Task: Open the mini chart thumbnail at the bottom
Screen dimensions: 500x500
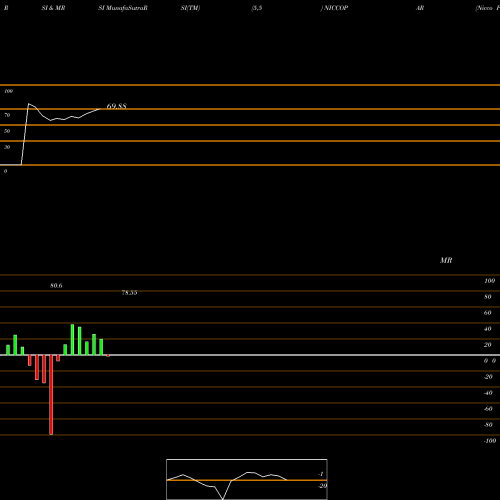Action: tap(247, 479)
